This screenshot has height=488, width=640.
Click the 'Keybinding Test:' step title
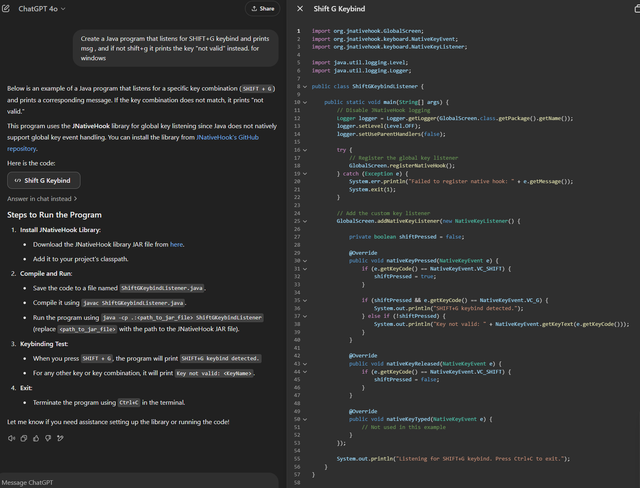[44, 344]
